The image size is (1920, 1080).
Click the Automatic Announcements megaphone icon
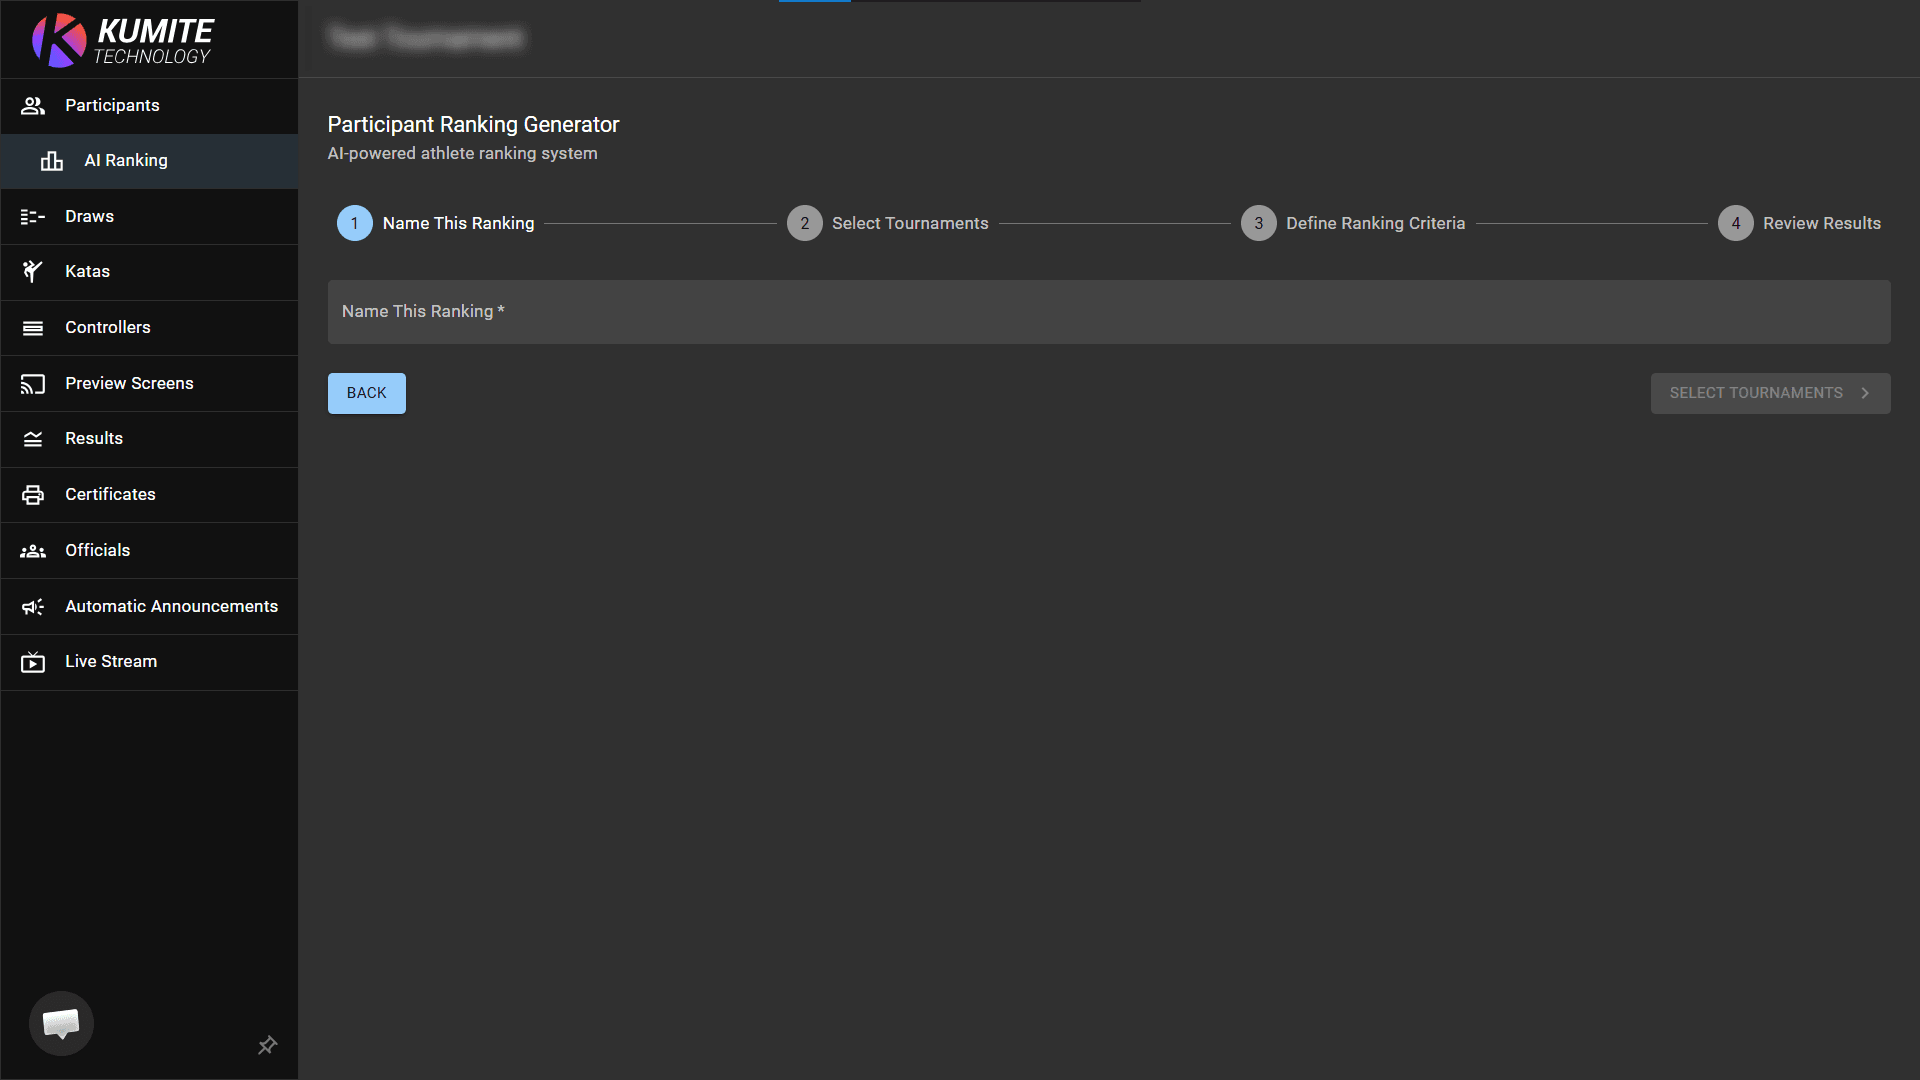33,607
